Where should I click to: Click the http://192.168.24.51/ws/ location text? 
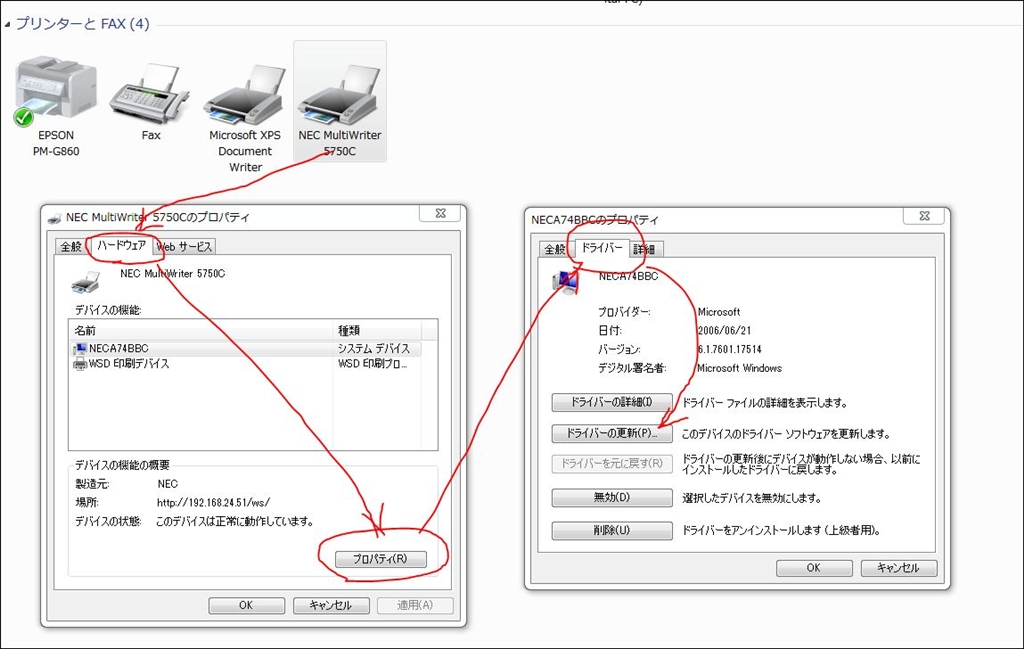click(213, 503)
